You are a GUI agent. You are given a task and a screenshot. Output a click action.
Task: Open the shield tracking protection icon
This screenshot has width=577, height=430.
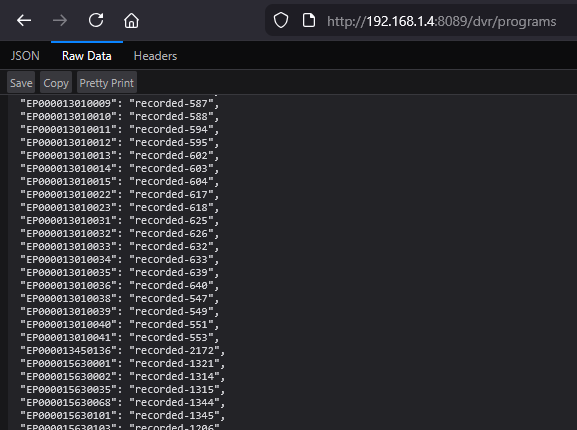pos(281,20)
